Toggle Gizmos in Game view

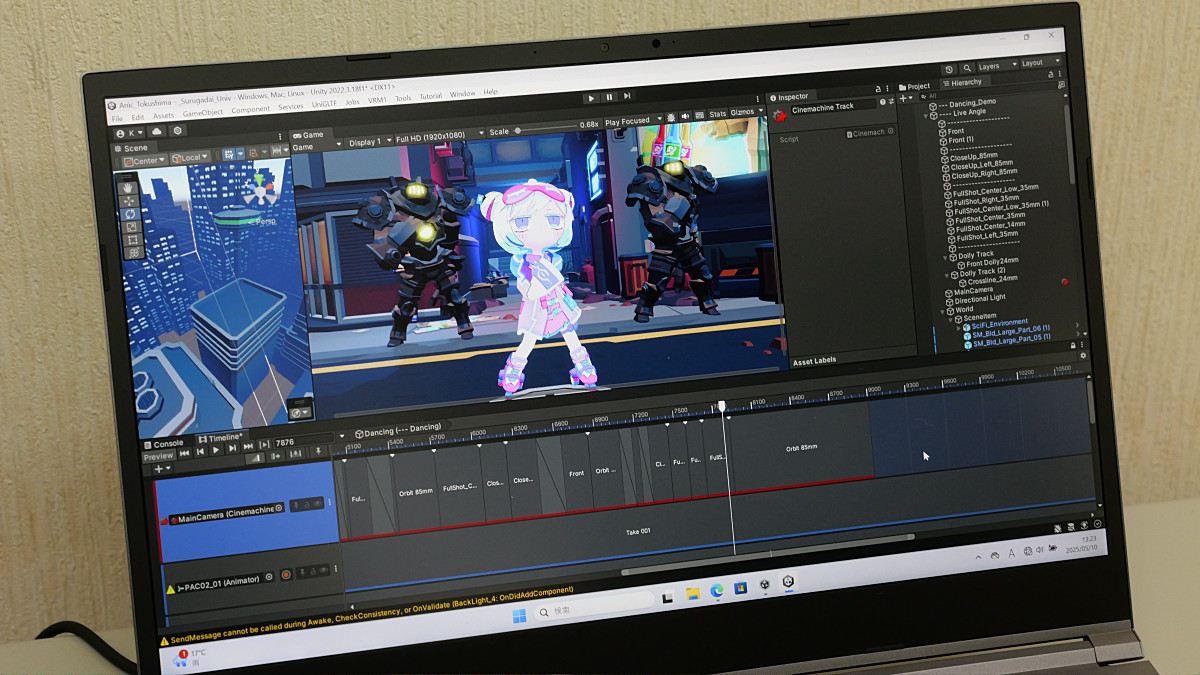(x=742, y=112)
